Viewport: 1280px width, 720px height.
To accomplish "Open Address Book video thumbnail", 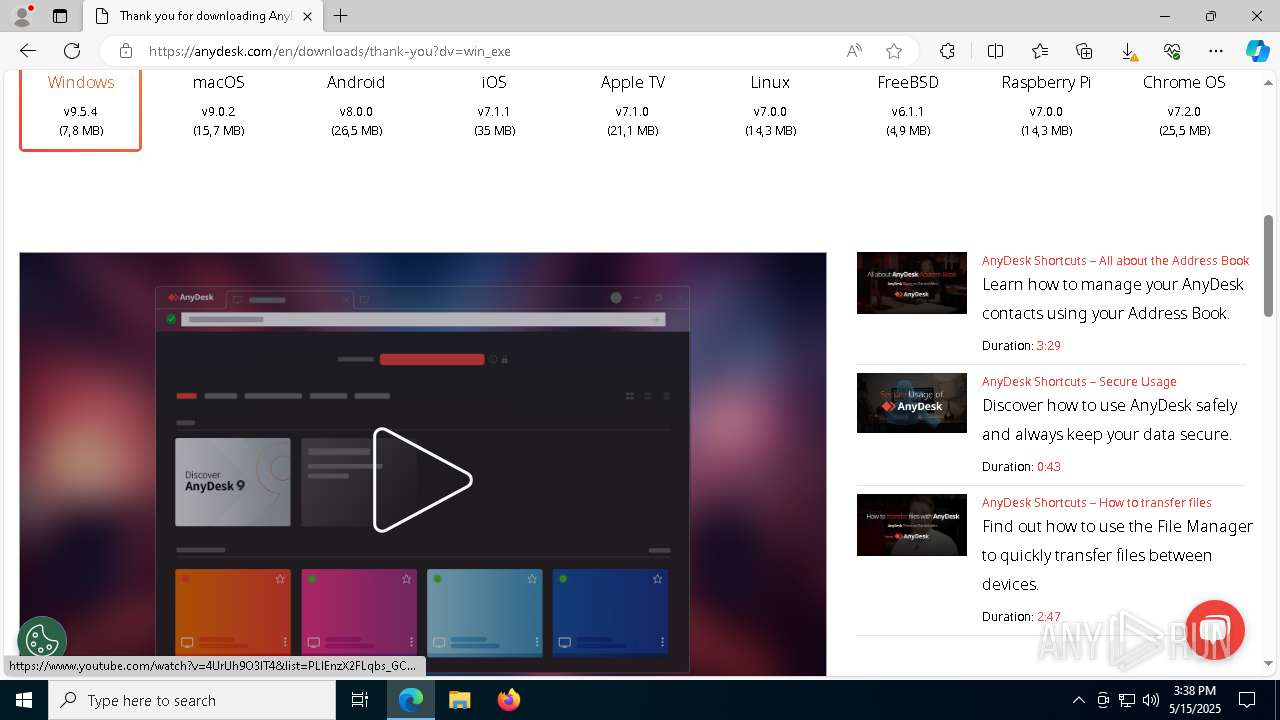I will click(x=912, y=283).
